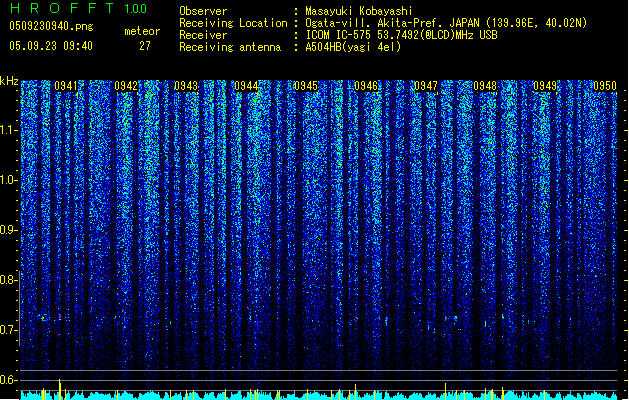This screenshot has width=629, height=400.
Task: Click the Ogata-vill. Akita-Pref. JAPAN location text
Action: coord(446,23)
